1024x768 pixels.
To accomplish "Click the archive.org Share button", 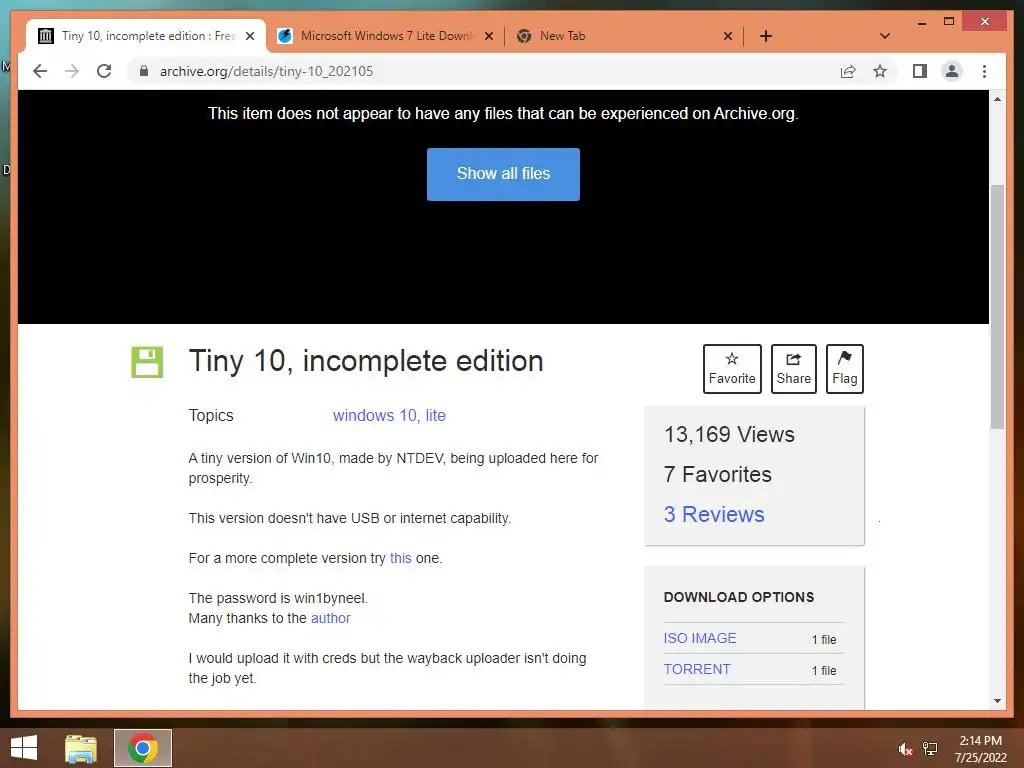I will click(x=793, y=369).
